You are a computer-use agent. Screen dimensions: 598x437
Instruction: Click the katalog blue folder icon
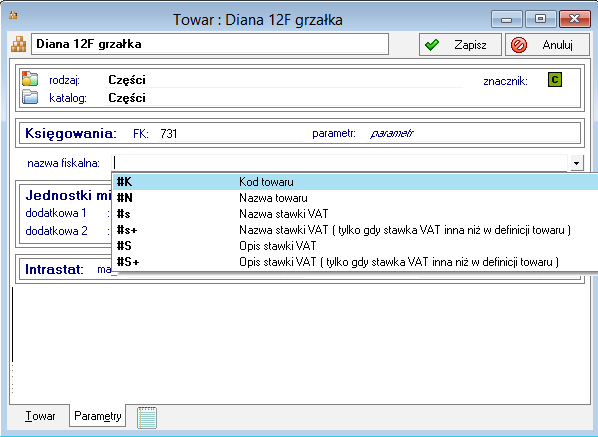(30, 97)
